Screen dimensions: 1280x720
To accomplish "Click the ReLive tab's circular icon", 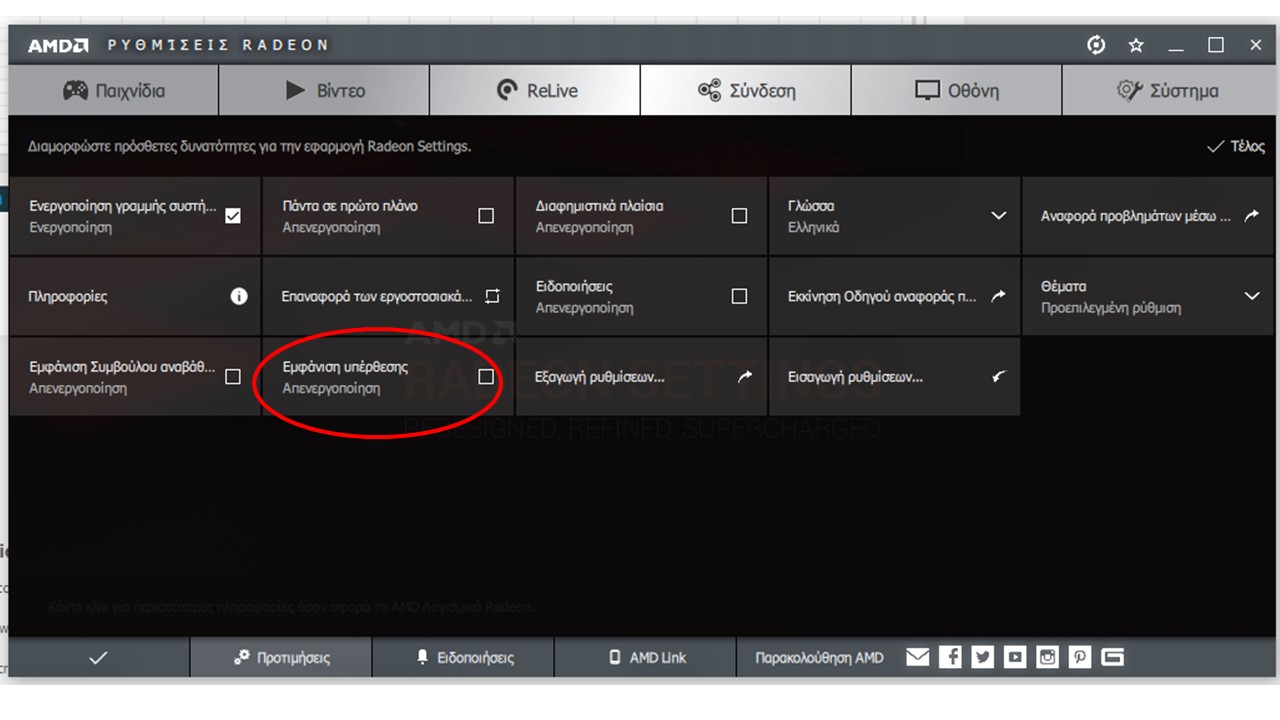I will coord(507,91).
